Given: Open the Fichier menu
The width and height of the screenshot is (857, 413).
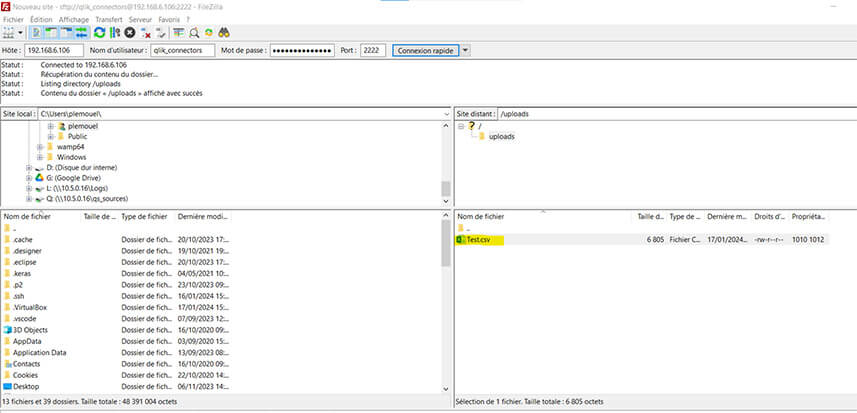Looking at the screenshot, I should point(13,19).
